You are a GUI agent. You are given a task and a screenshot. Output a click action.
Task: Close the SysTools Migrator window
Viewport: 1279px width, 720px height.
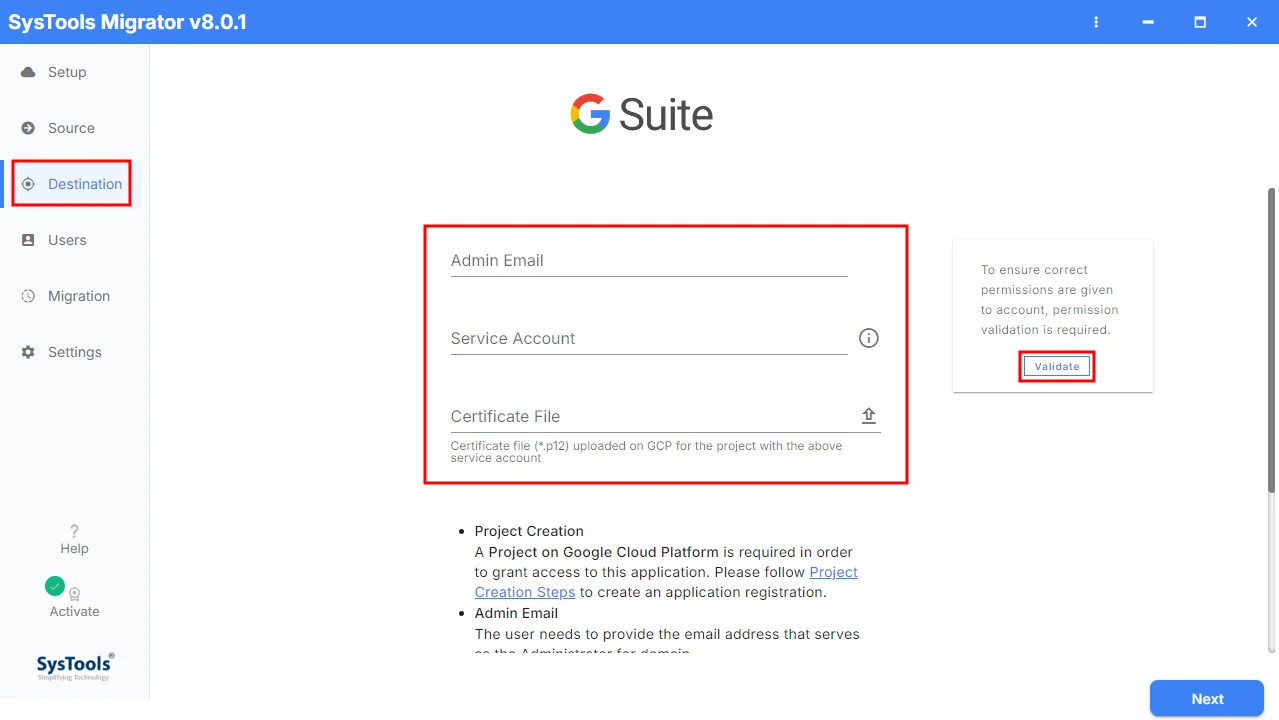pyautogui.click(x=1252, y=22)
